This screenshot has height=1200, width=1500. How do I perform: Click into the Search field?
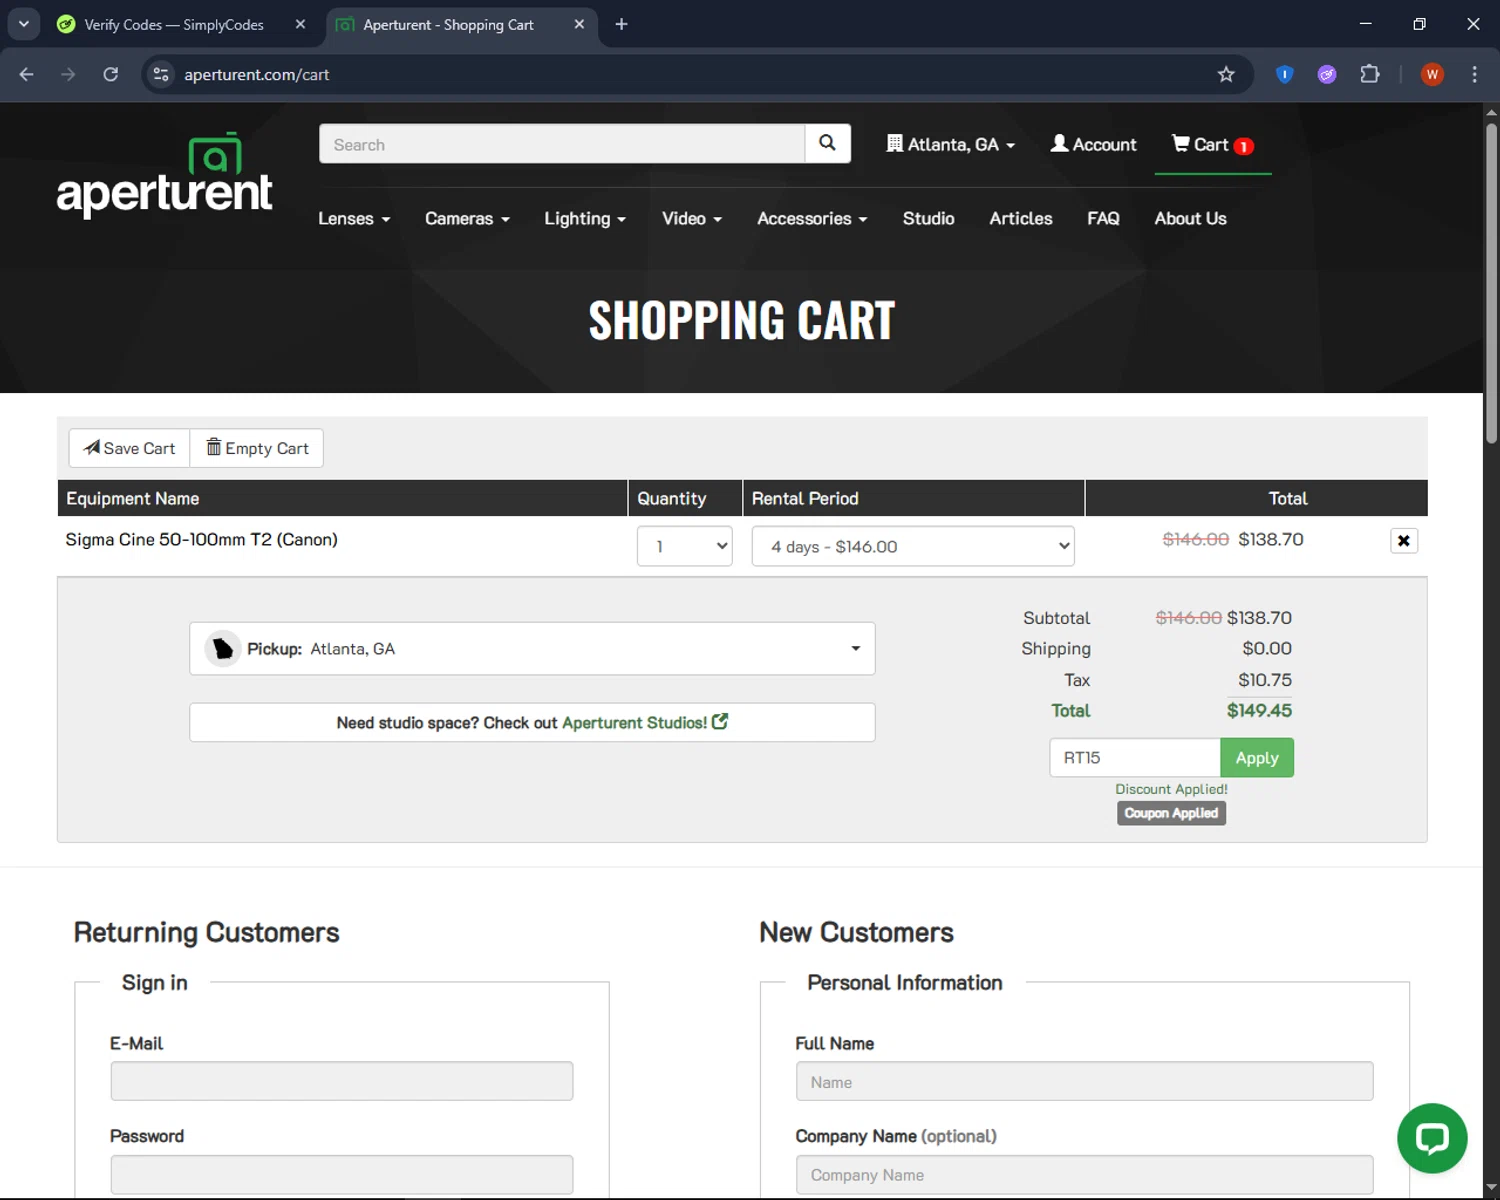point(562,144)
